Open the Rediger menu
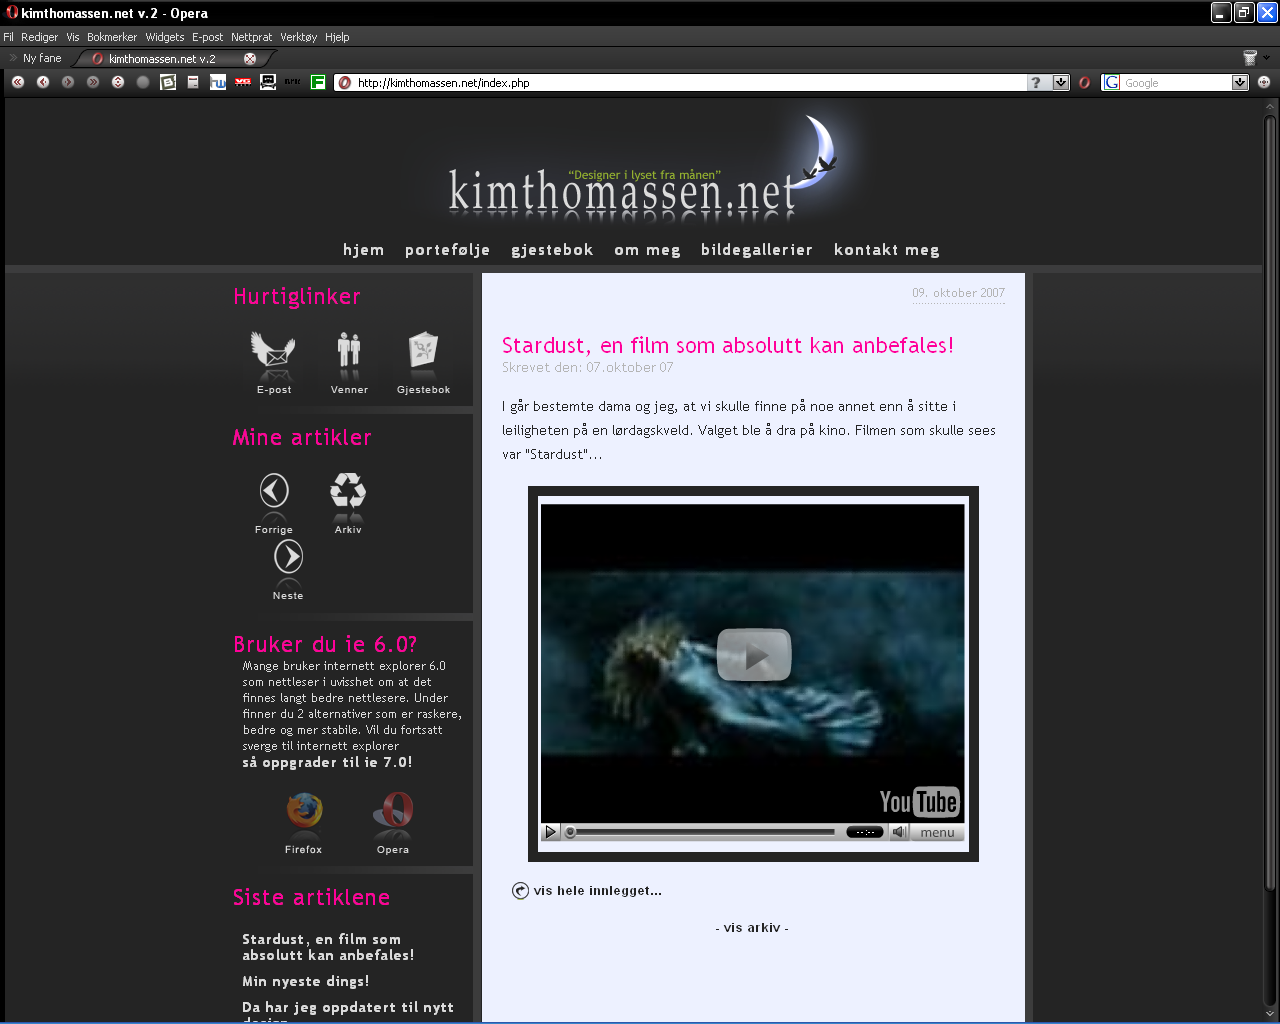The width and height of the screenshot is (1280, 1024). point(40,37)
